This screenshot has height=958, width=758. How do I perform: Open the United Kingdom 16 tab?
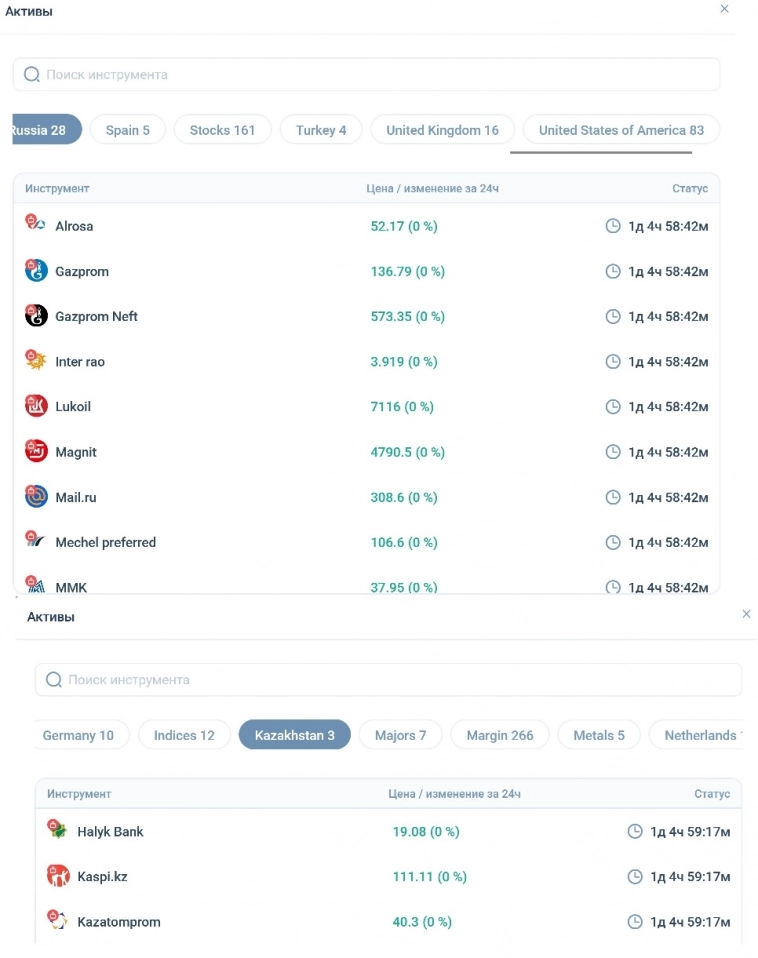(x=442, y=130)
